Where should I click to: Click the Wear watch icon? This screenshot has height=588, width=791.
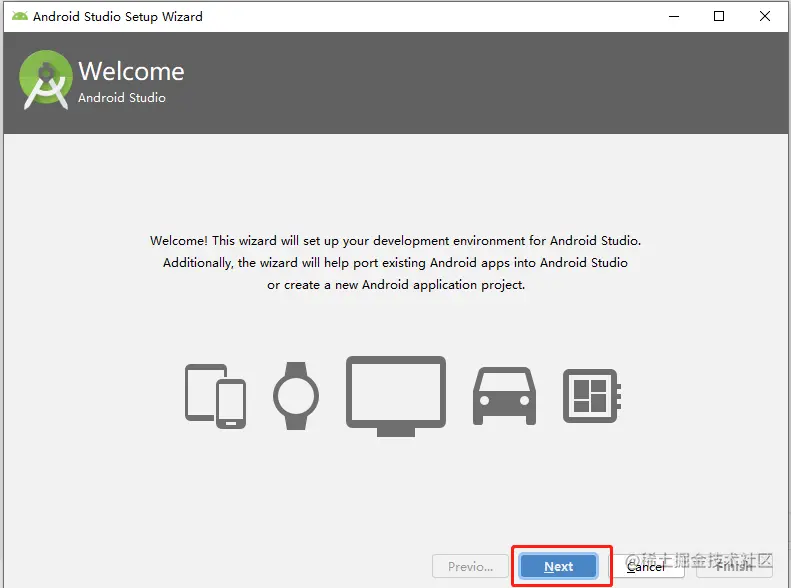(x=296, y=396)
